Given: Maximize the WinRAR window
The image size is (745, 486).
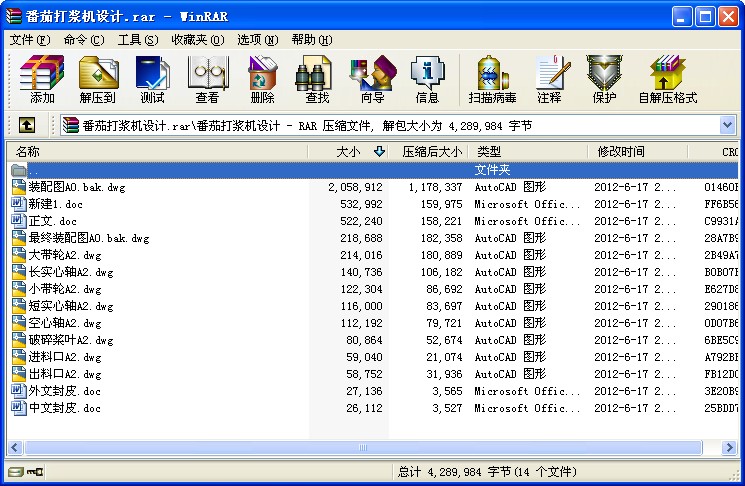Looking at the screenshot, I should click(x=705, y=17).
